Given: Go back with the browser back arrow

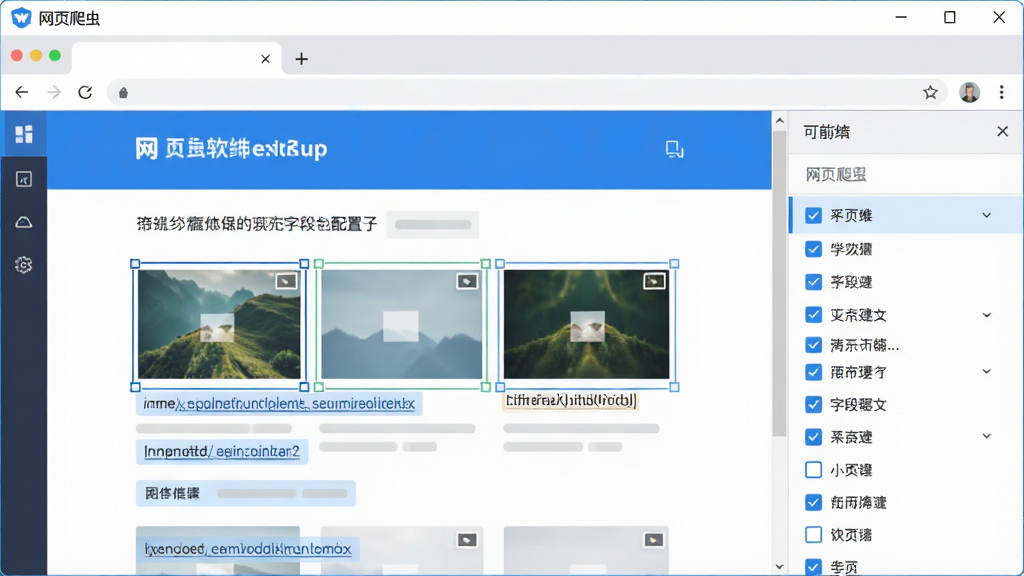Looking at the screenshot, I should tap(22, 92).
